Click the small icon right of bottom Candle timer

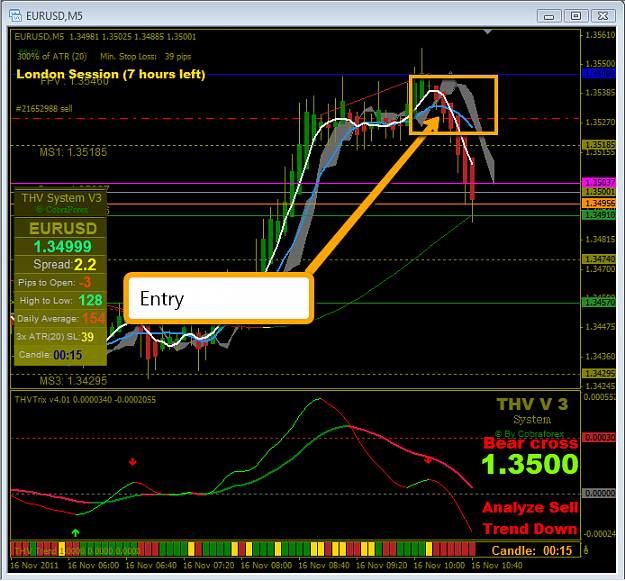(x=586, y=551)
